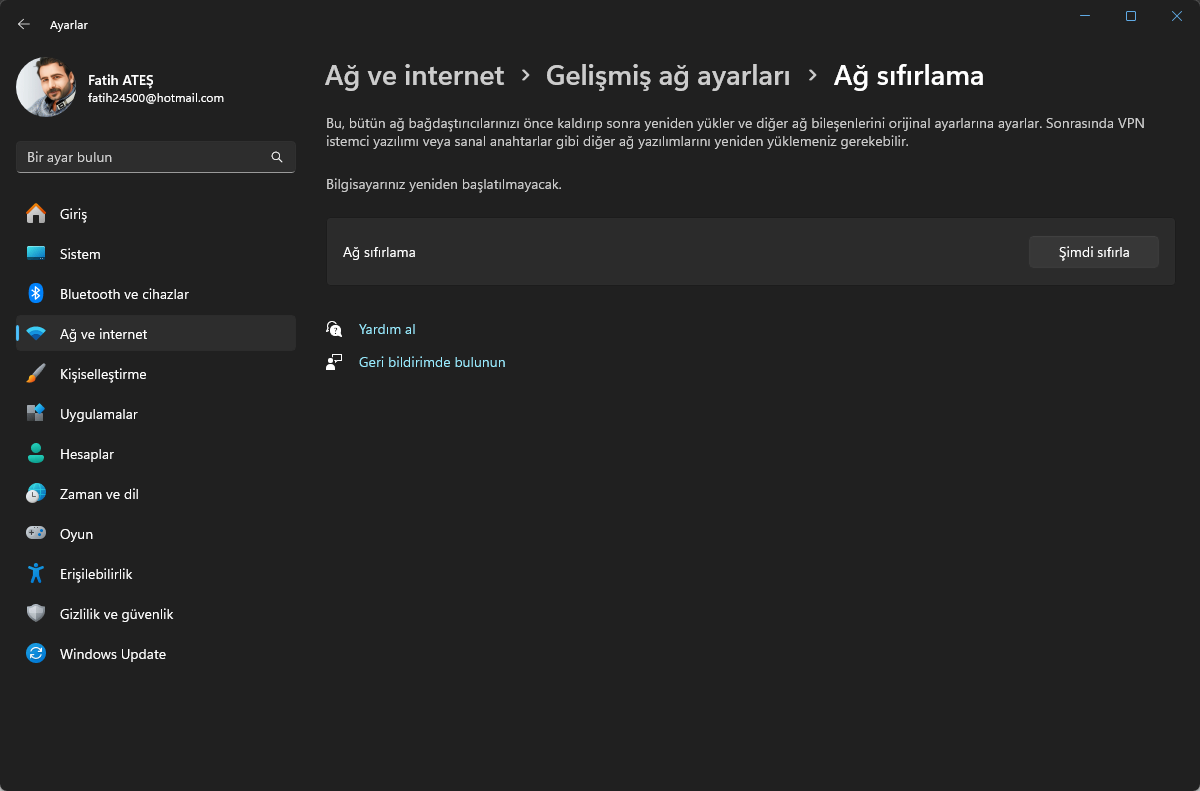Open the Yardım al link
Image resolution: width=1200 pixels, height=791 pixels.
coord(387,329)
